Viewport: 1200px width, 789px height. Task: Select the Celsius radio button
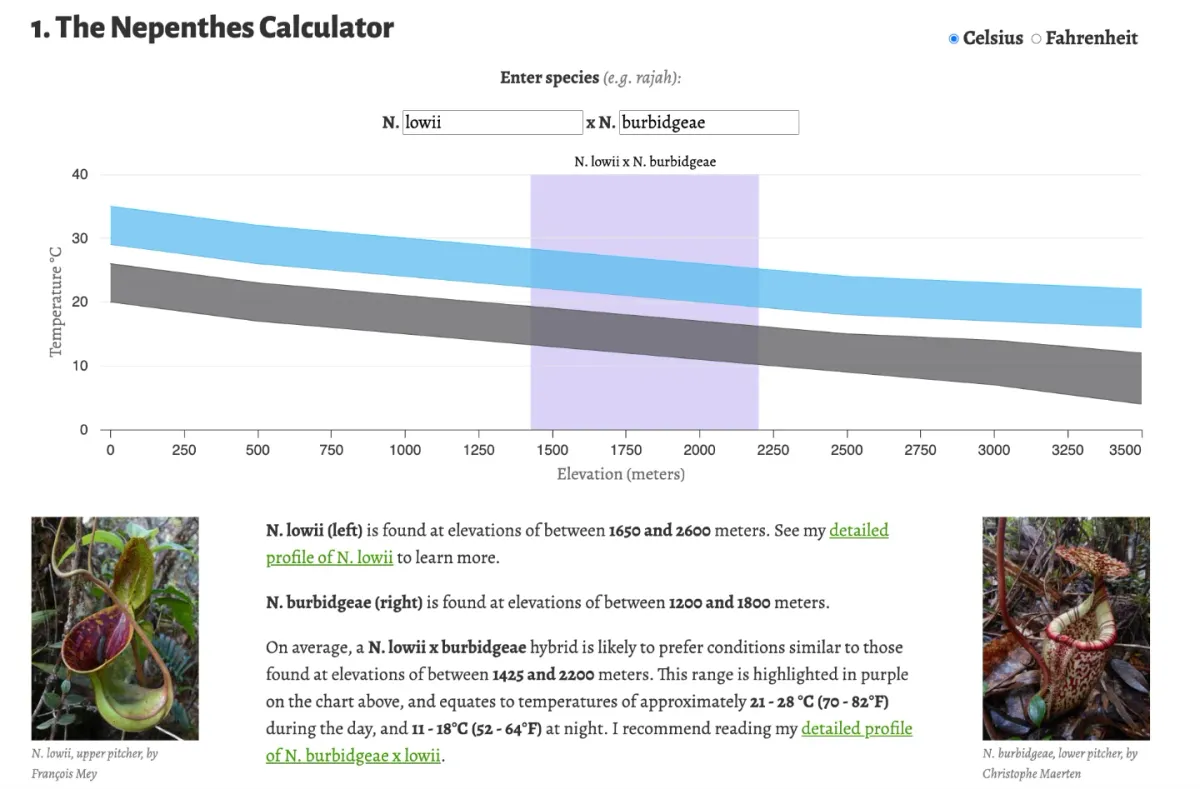pos(953,38)
